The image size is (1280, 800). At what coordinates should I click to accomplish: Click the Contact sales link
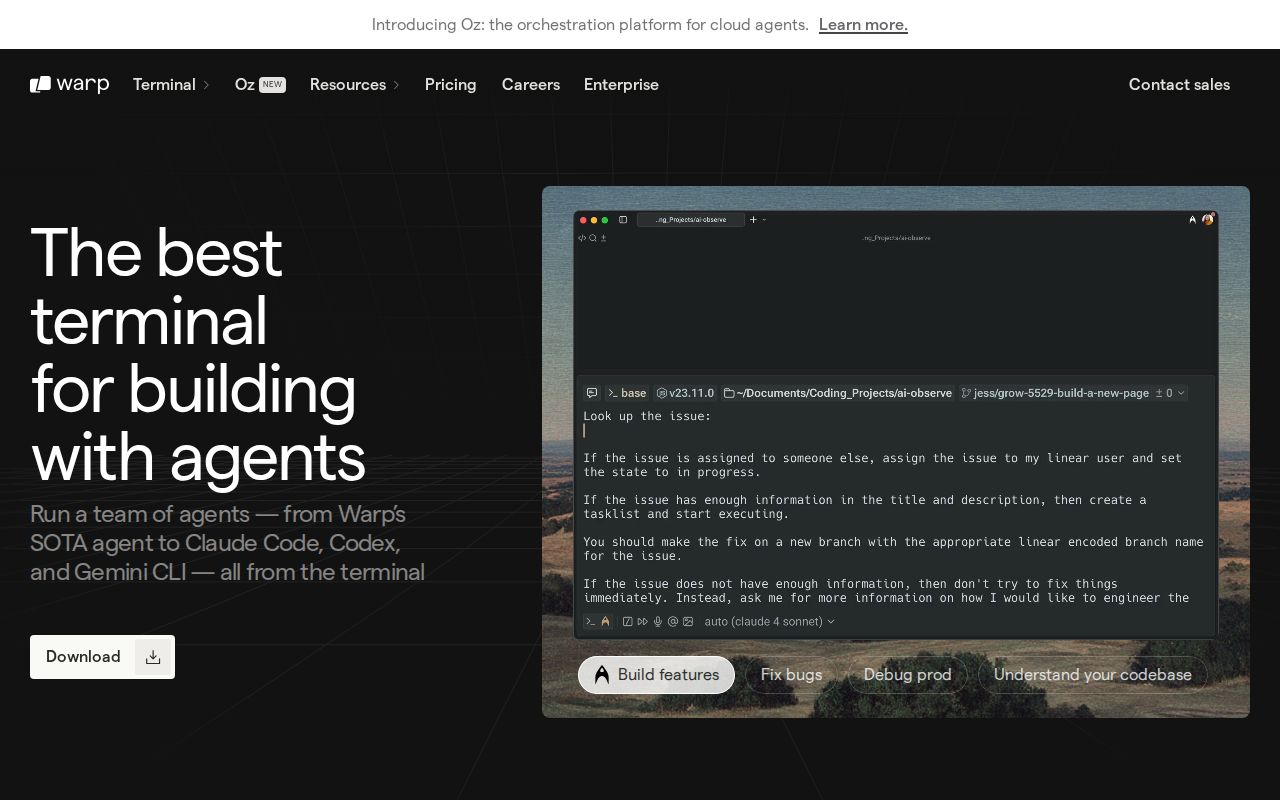1179,85
